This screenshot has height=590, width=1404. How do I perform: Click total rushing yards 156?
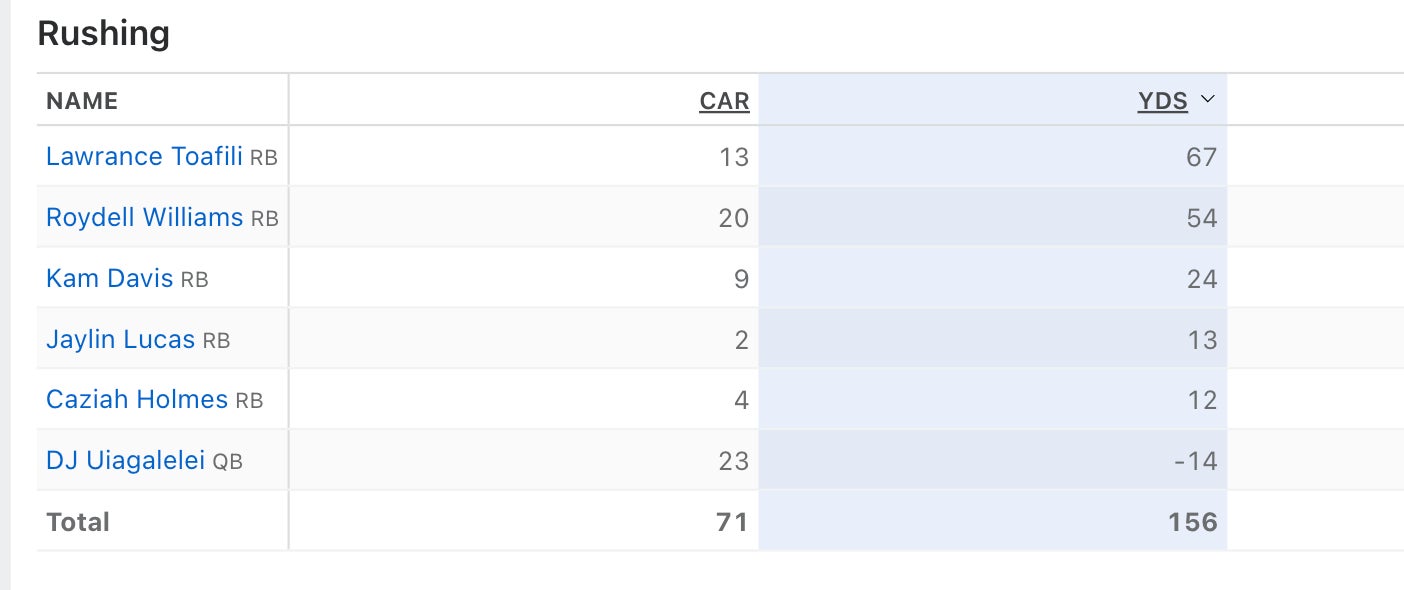(1192, 522)
